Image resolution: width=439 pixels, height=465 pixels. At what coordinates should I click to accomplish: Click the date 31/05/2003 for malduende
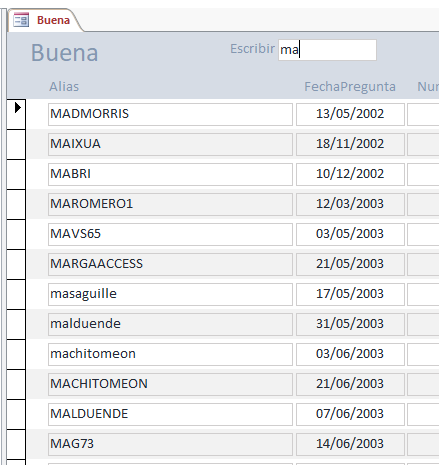click(x=350, y=324)
